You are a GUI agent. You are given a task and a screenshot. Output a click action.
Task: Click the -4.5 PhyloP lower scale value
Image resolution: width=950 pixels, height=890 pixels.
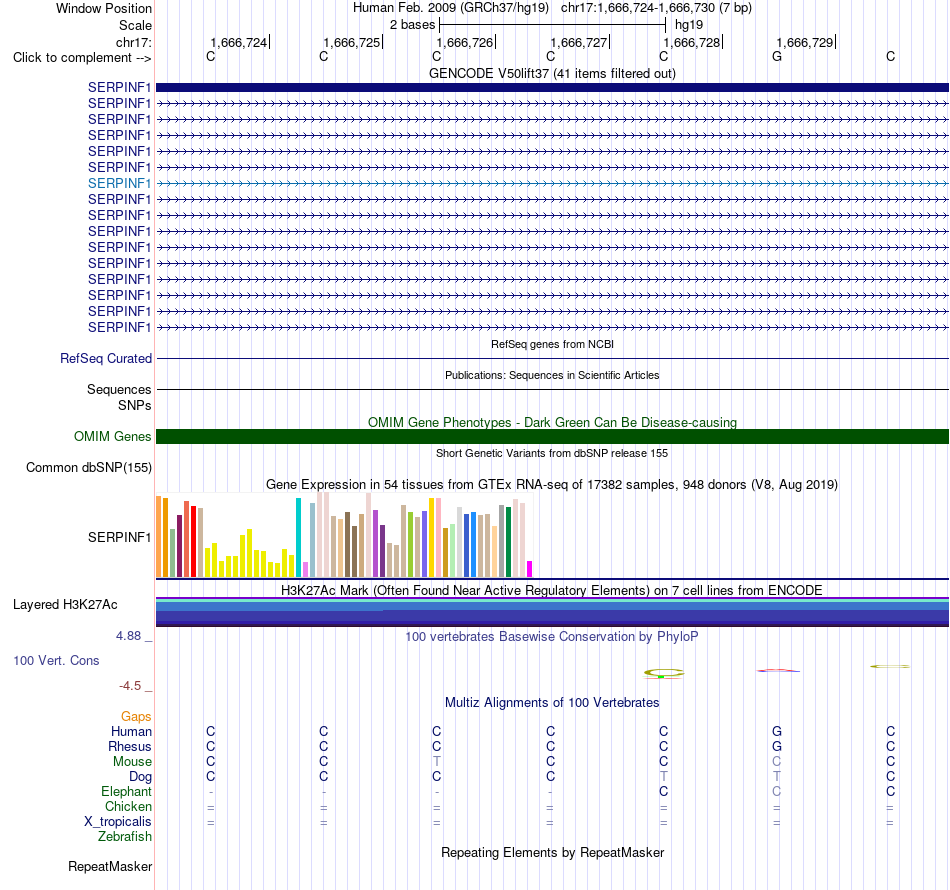(x=130, y=686)
